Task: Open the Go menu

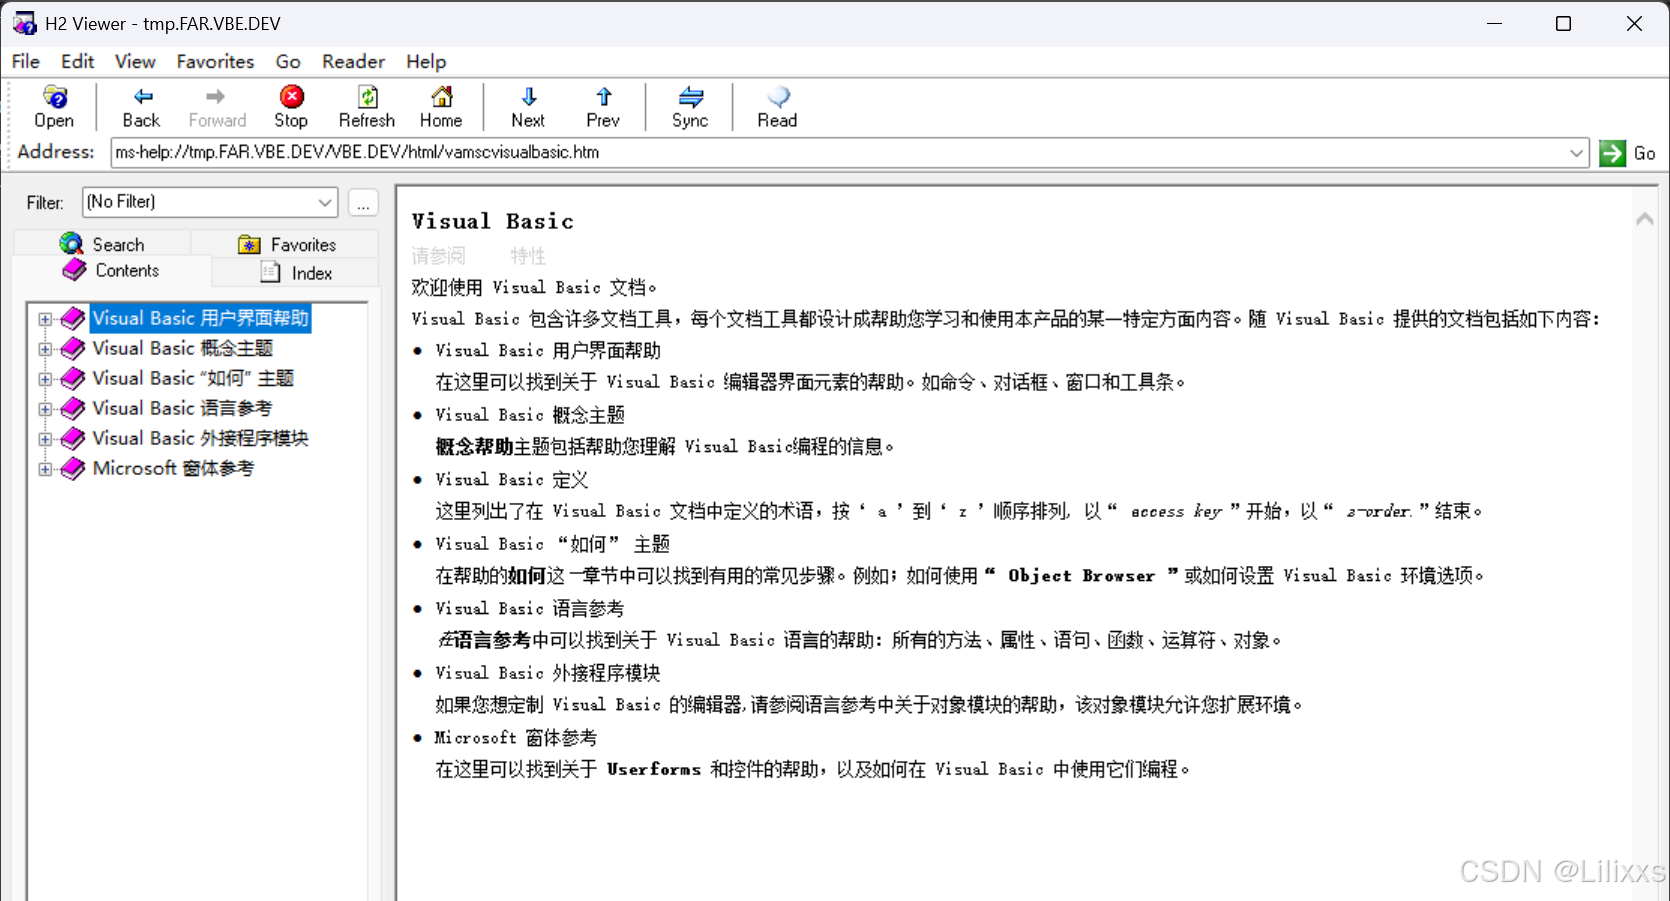Action: pyautogui.click(x=288, y=61)
